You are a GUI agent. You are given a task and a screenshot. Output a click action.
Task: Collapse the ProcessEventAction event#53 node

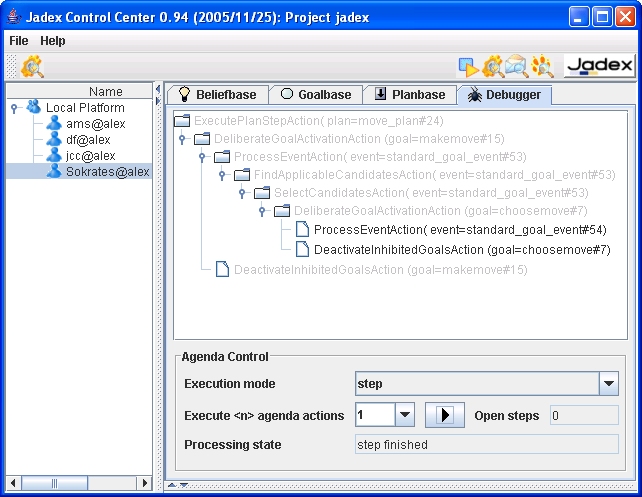coord(202,158)
